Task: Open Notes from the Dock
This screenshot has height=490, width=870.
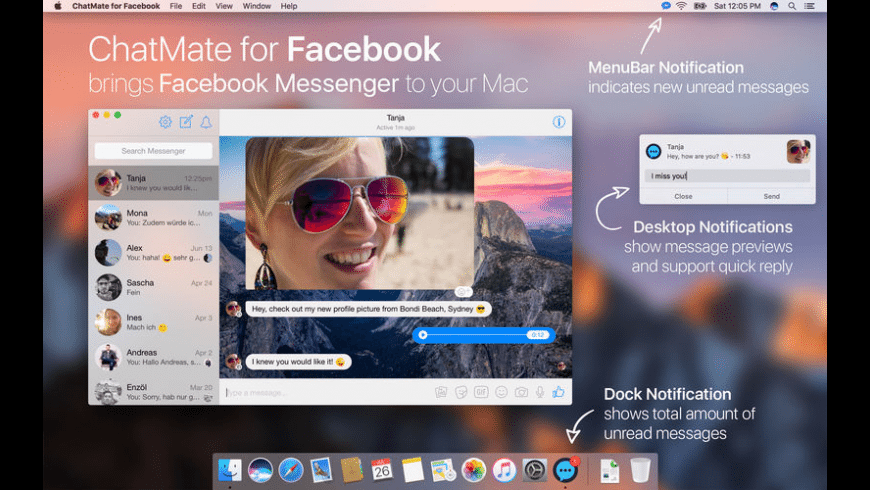Action: point(412,471)
